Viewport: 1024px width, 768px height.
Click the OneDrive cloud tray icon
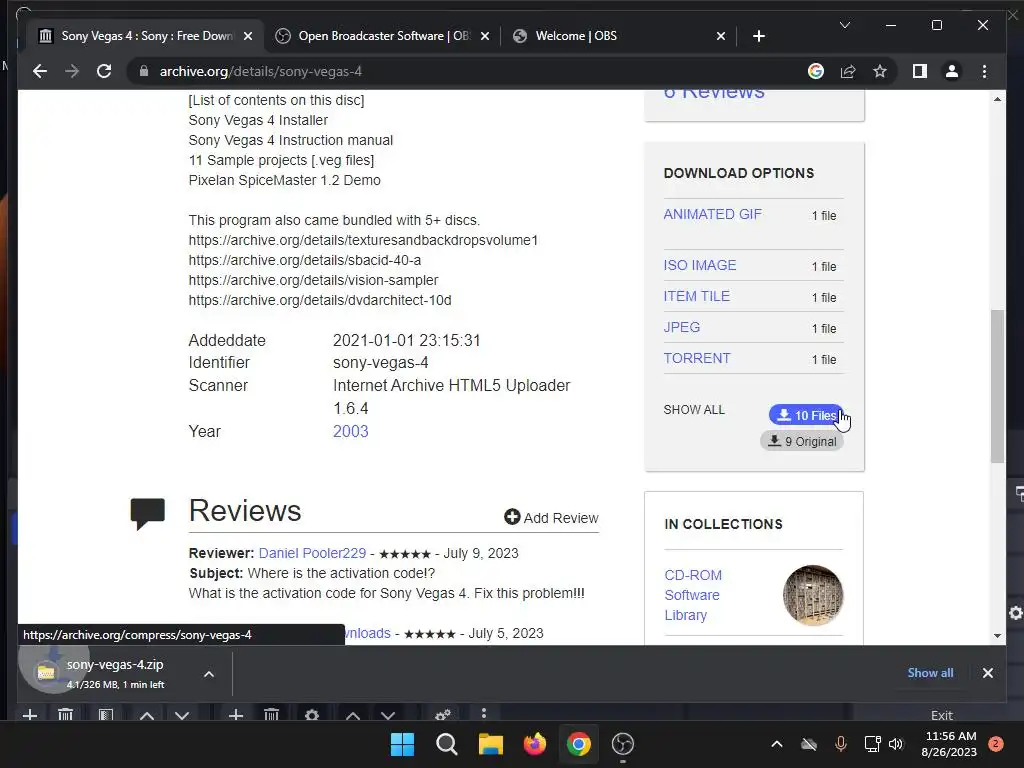[808, 744]
